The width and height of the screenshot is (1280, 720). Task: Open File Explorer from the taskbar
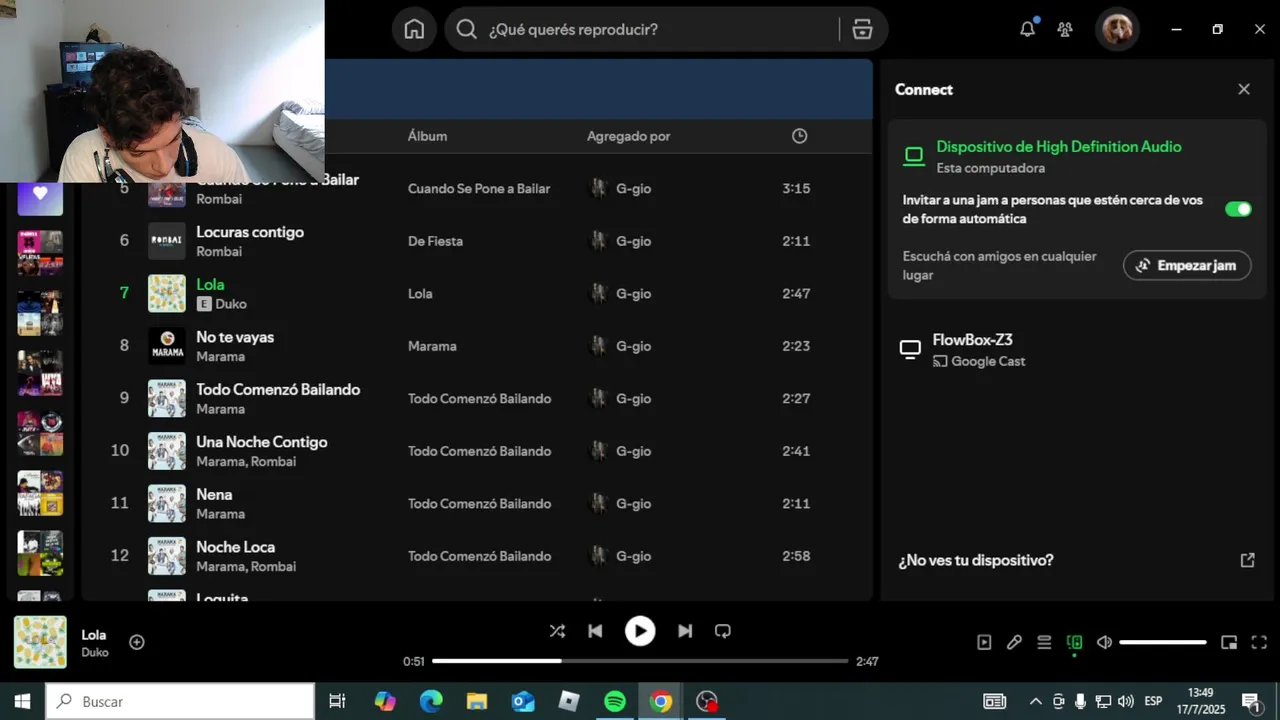(x=477, y=701)
